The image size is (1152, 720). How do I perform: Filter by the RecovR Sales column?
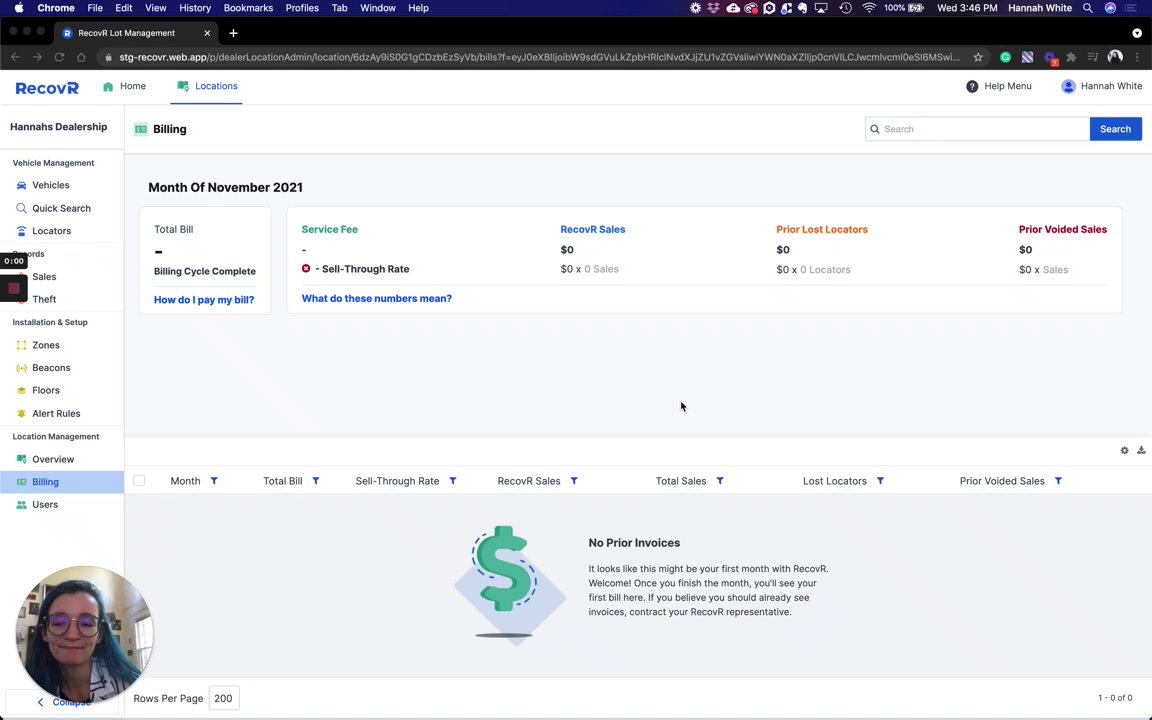pyautogui.click(x=574, y=480)
